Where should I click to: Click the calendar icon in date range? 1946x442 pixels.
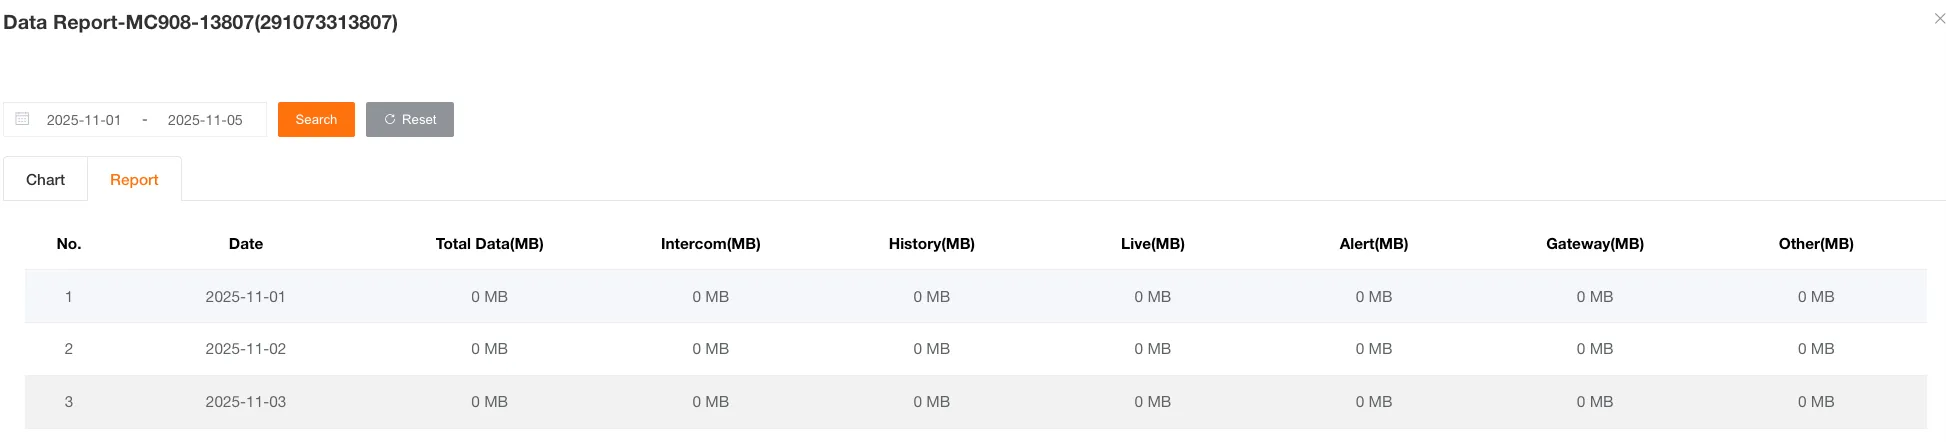coord(22,119)
